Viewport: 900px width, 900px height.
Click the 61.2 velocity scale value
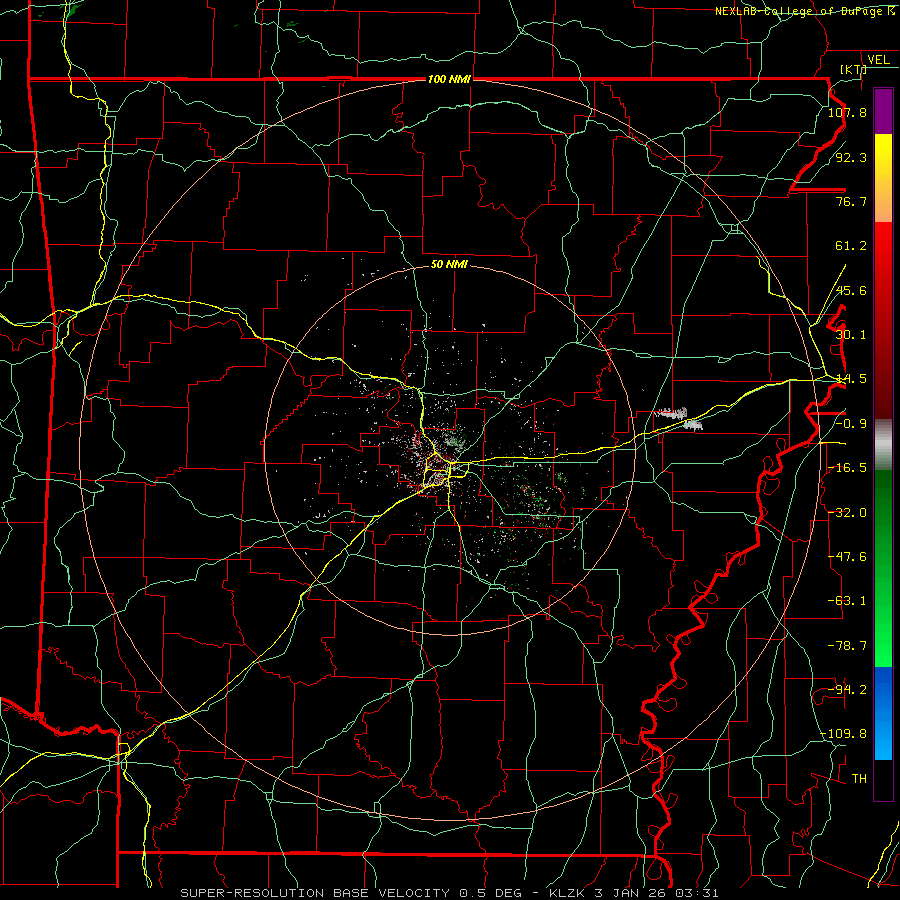(x=851, y=246)
